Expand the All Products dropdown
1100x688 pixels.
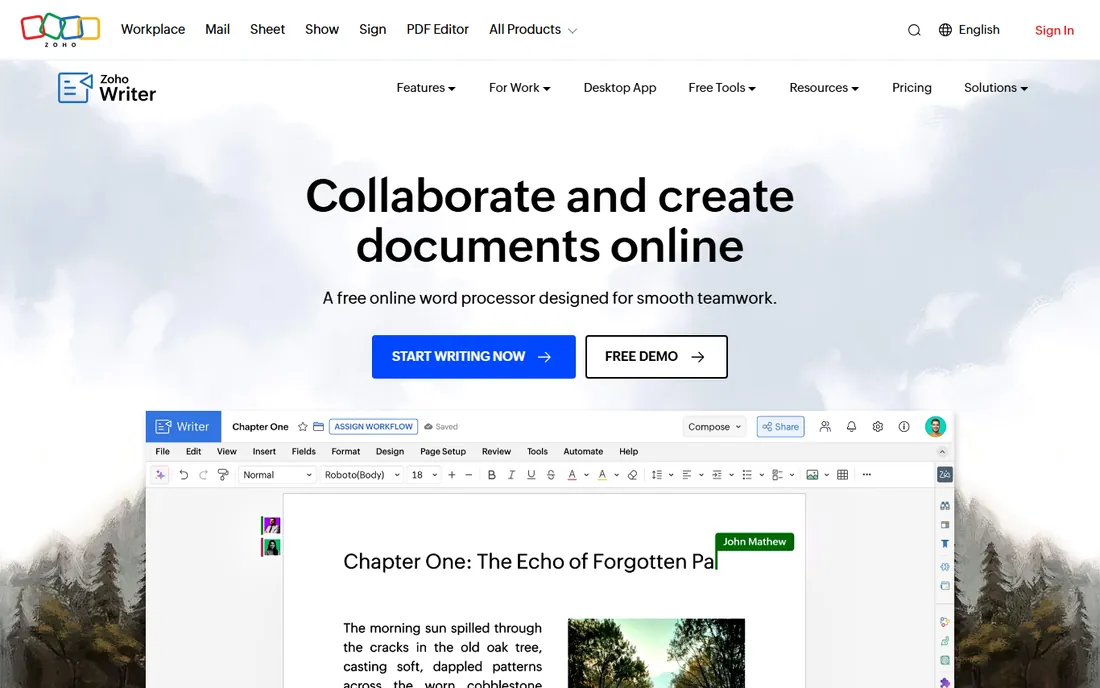point(532,29)
